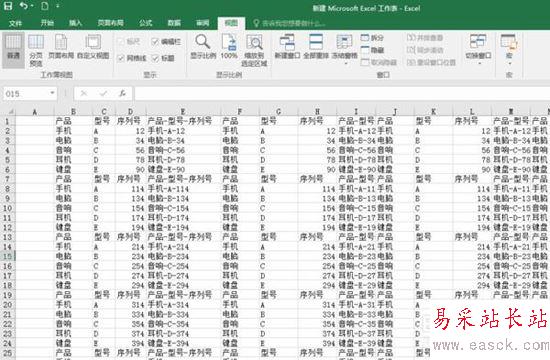Click the formula bar Enter checkmark icon

point(103,93)
